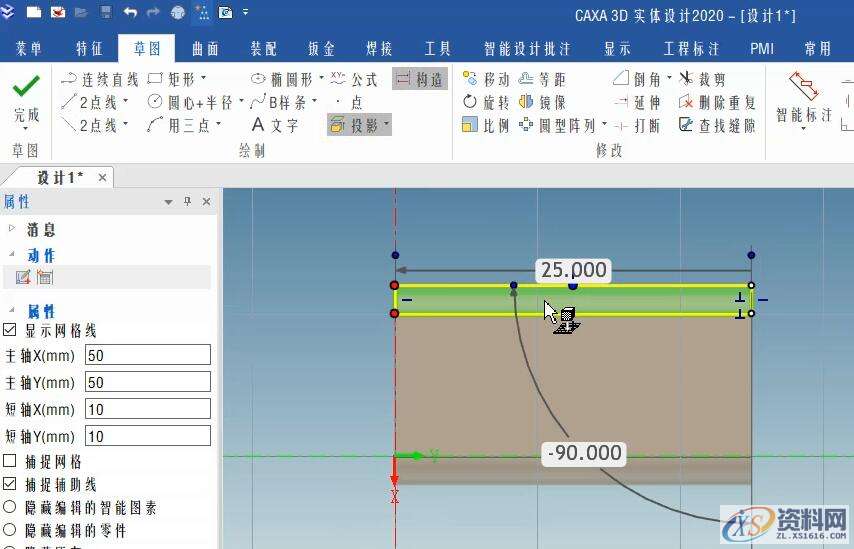Open the 投影 dropdown arrow
Viewport: 854px width, 549px height.
(386, 125)
